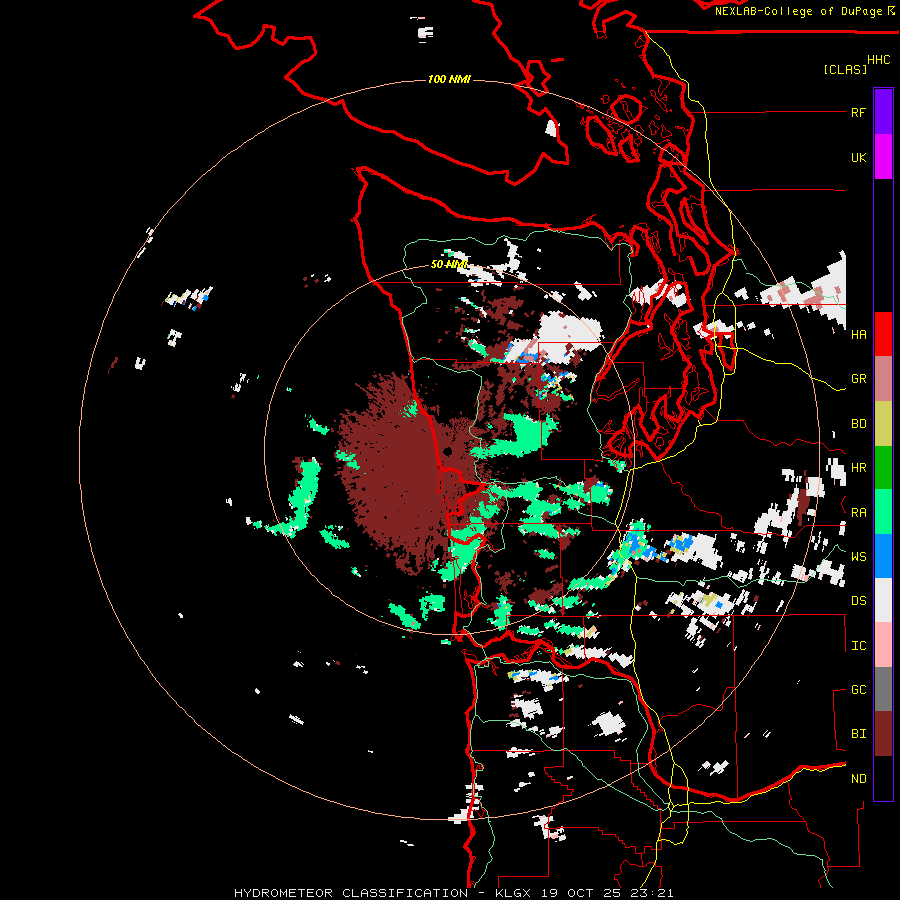Image resolution: width=900 pixels, height=900 pixels.
Task: Click the red HA hail legend swatch
Action: 883,334
